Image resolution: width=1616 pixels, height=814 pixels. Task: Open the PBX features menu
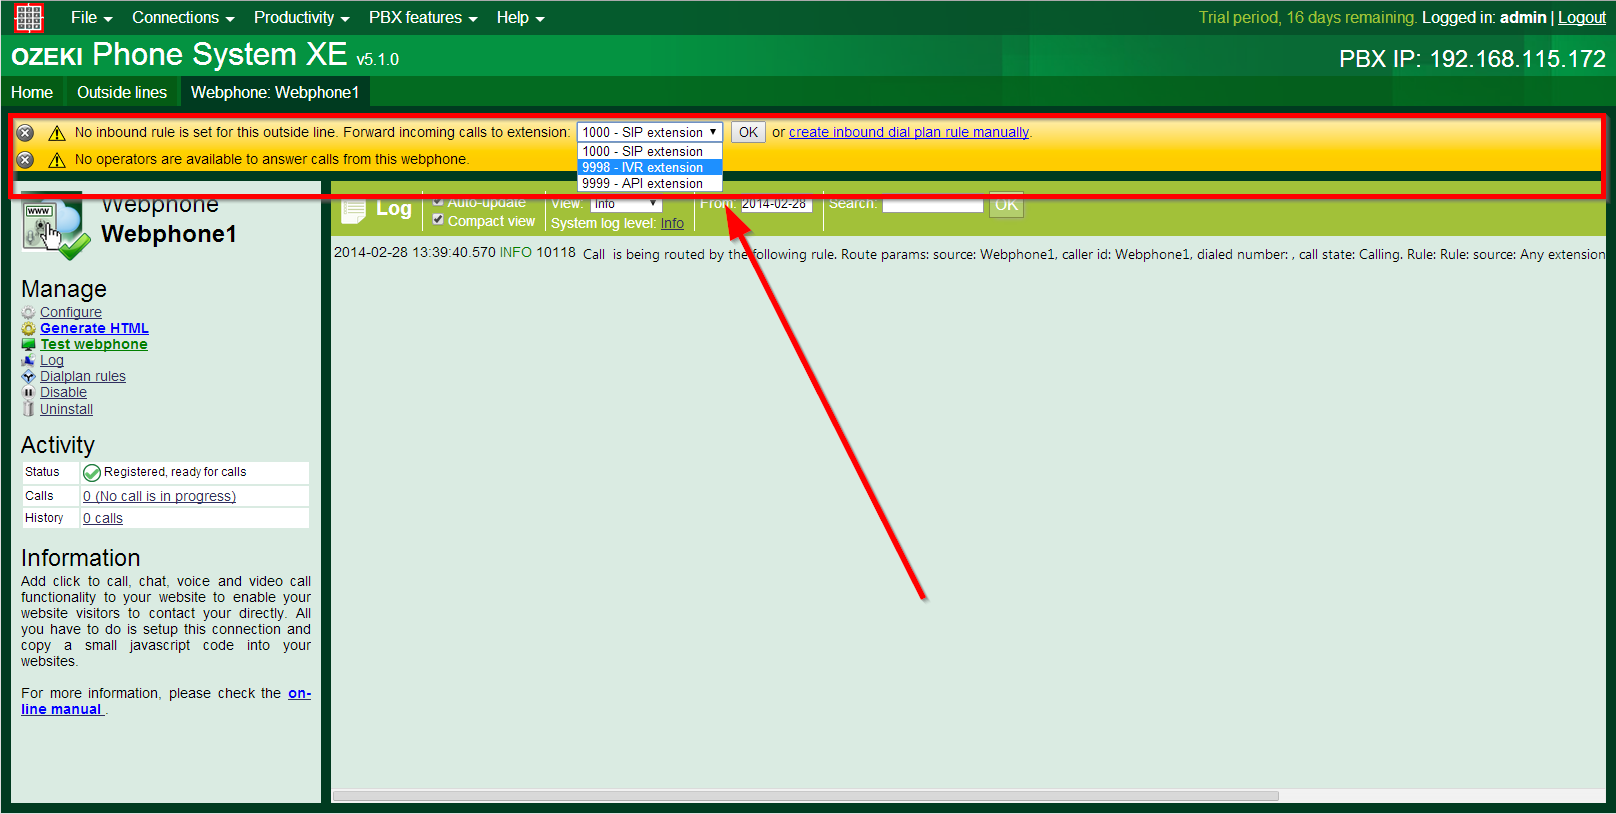pyautogui.click(x=422, y=18)
